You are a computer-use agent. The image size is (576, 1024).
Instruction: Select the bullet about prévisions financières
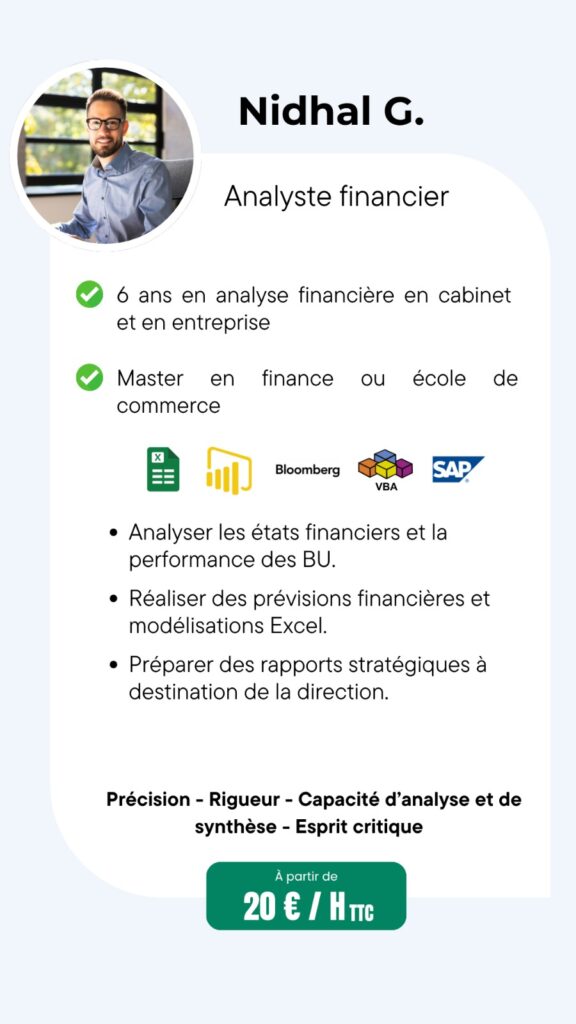click(x=300, y=612)
